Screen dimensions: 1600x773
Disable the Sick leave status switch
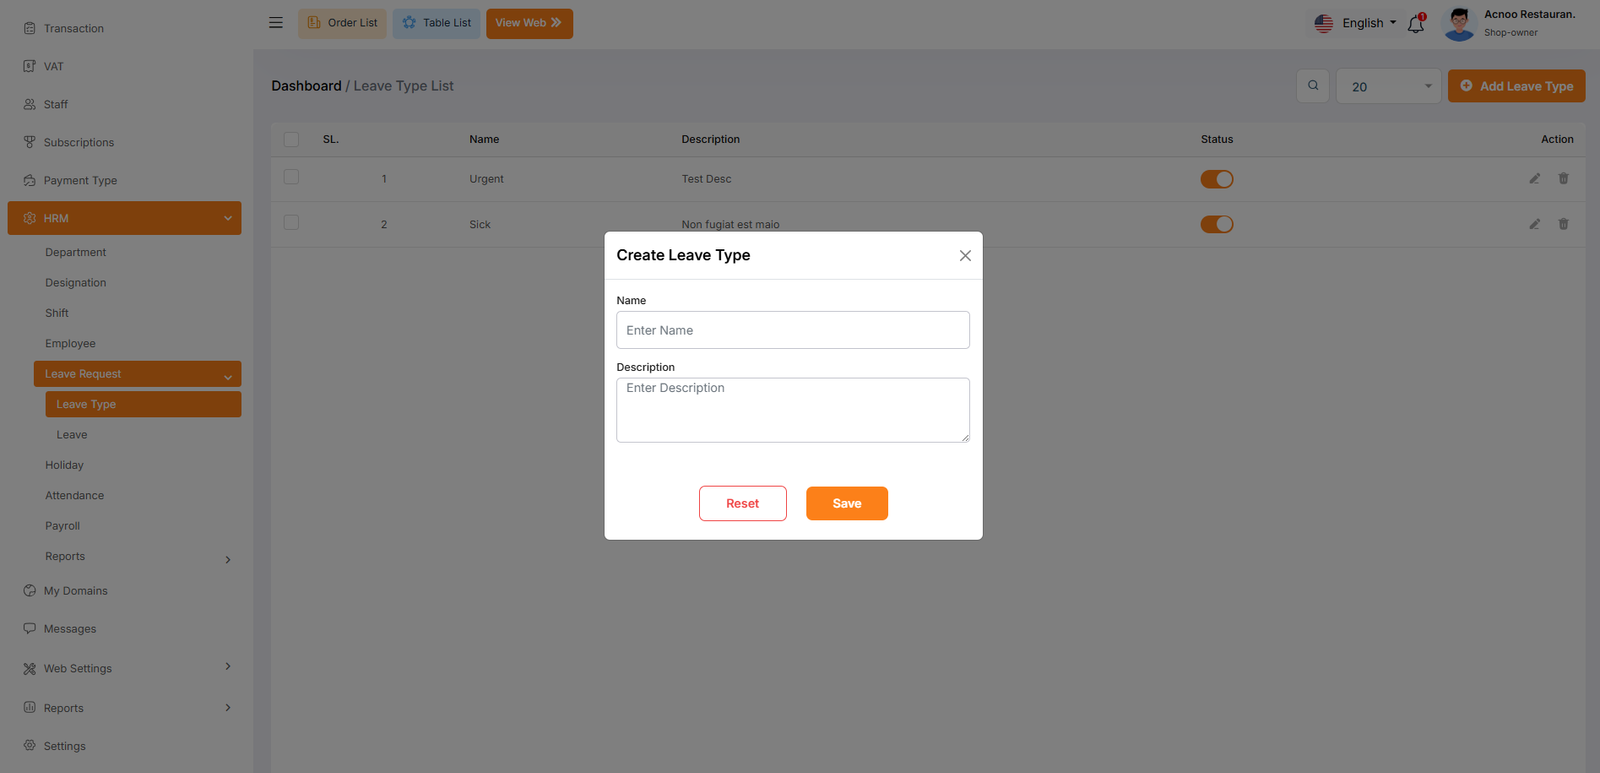pyautogui.click(x=1216, y=224)
